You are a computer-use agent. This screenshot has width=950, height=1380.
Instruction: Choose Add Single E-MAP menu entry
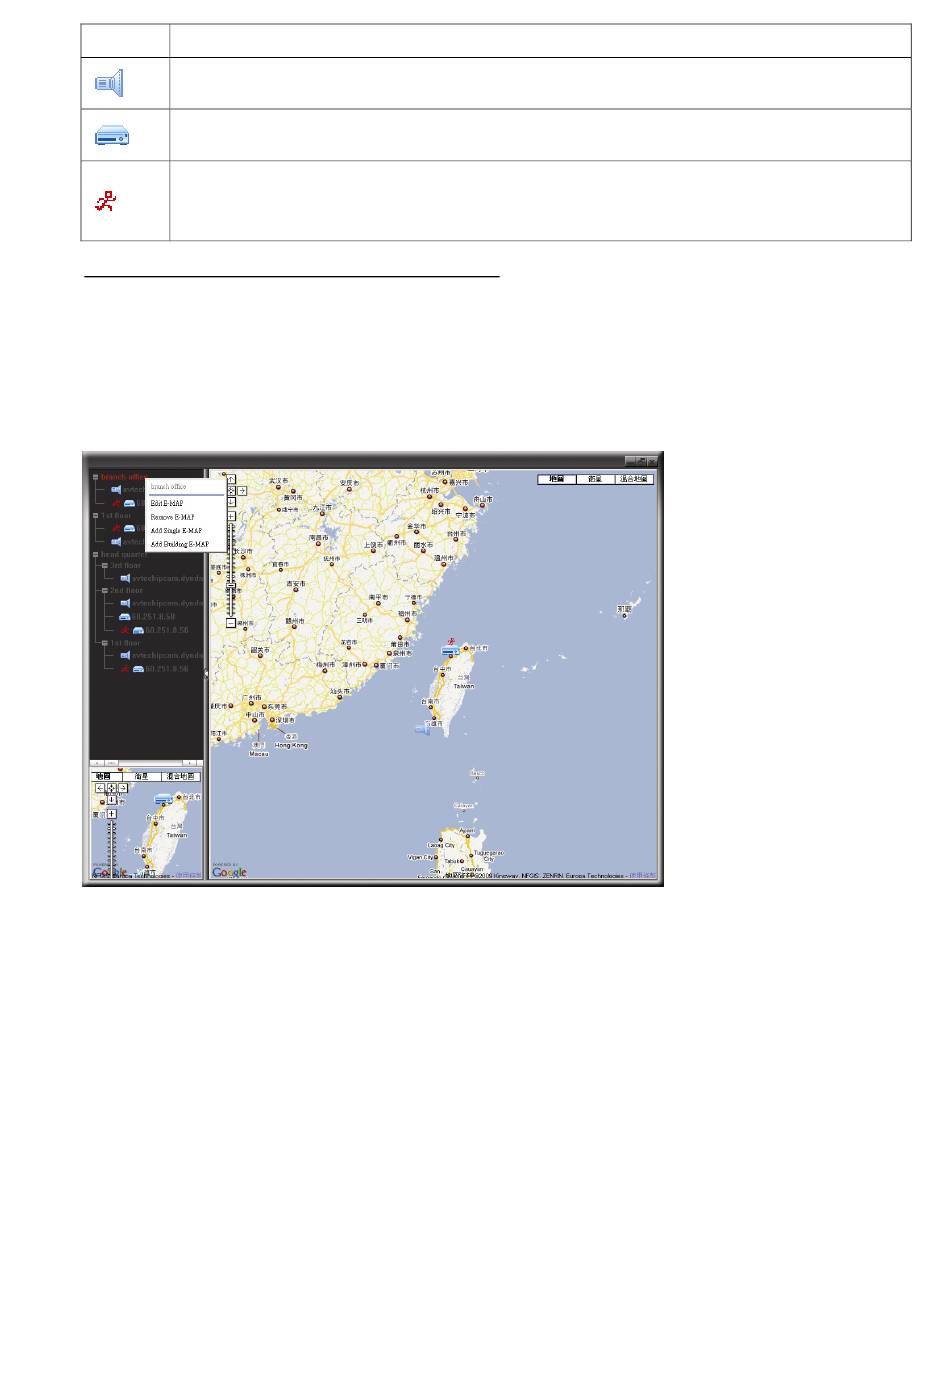point(176,531)
